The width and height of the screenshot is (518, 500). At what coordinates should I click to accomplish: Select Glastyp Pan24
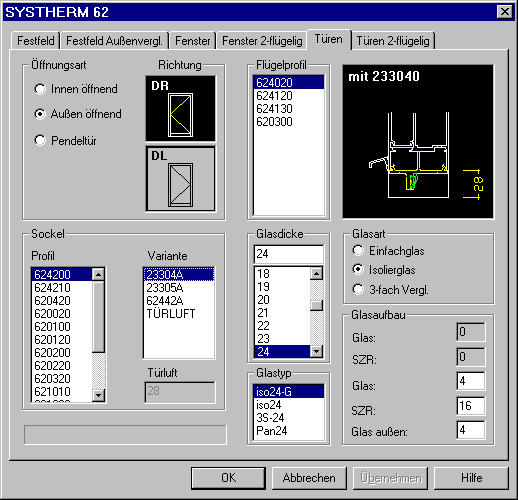click(x=289, y=431)
